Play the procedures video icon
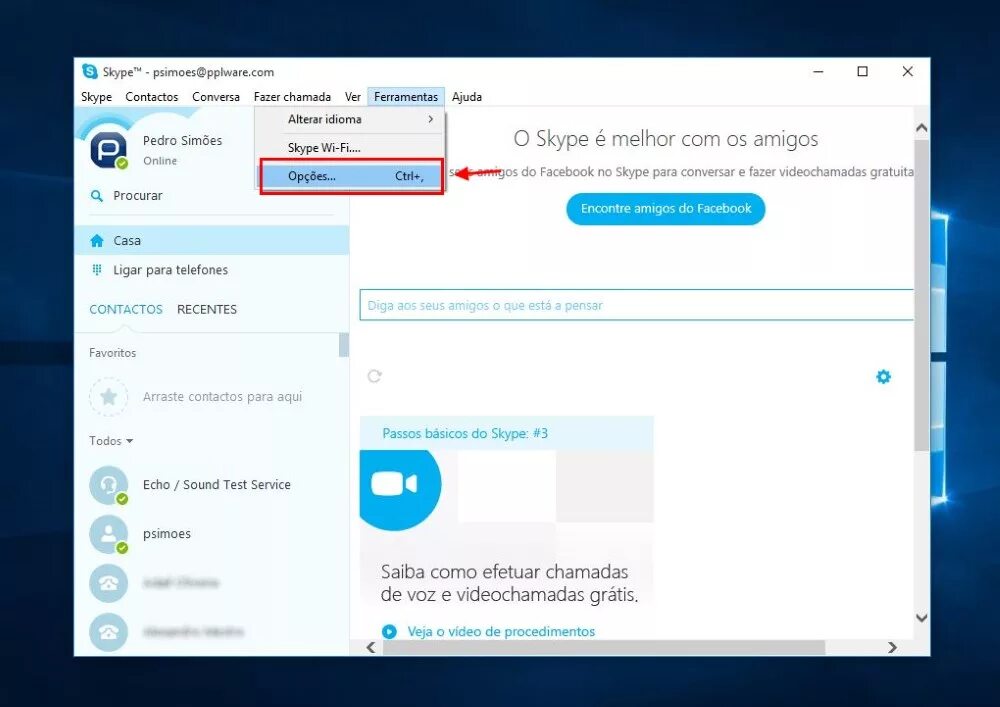Viewport: 1000px width, 707px height. coord(389,631)
